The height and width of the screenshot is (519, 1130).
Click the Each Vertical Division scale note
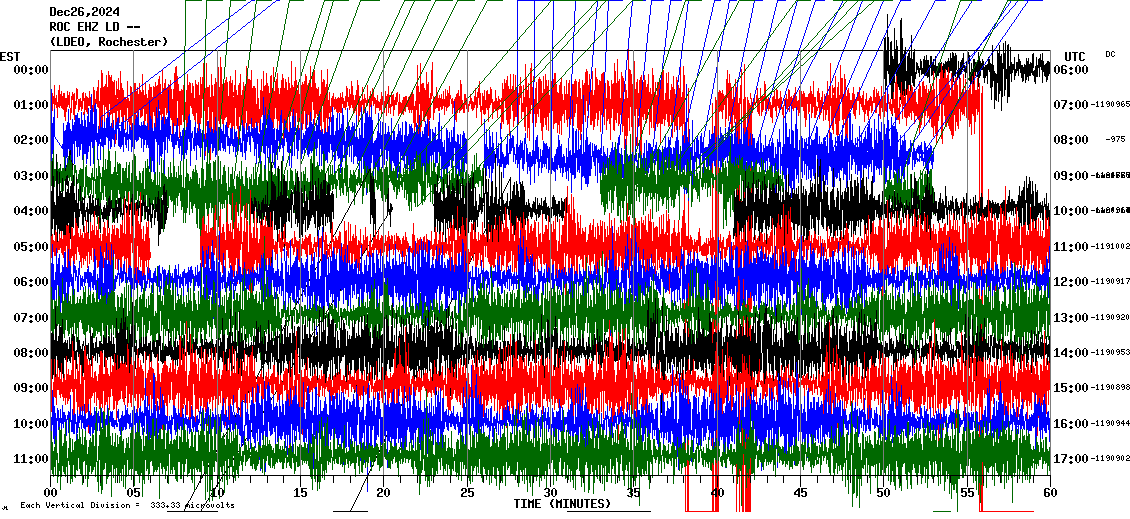coord(127,506)
